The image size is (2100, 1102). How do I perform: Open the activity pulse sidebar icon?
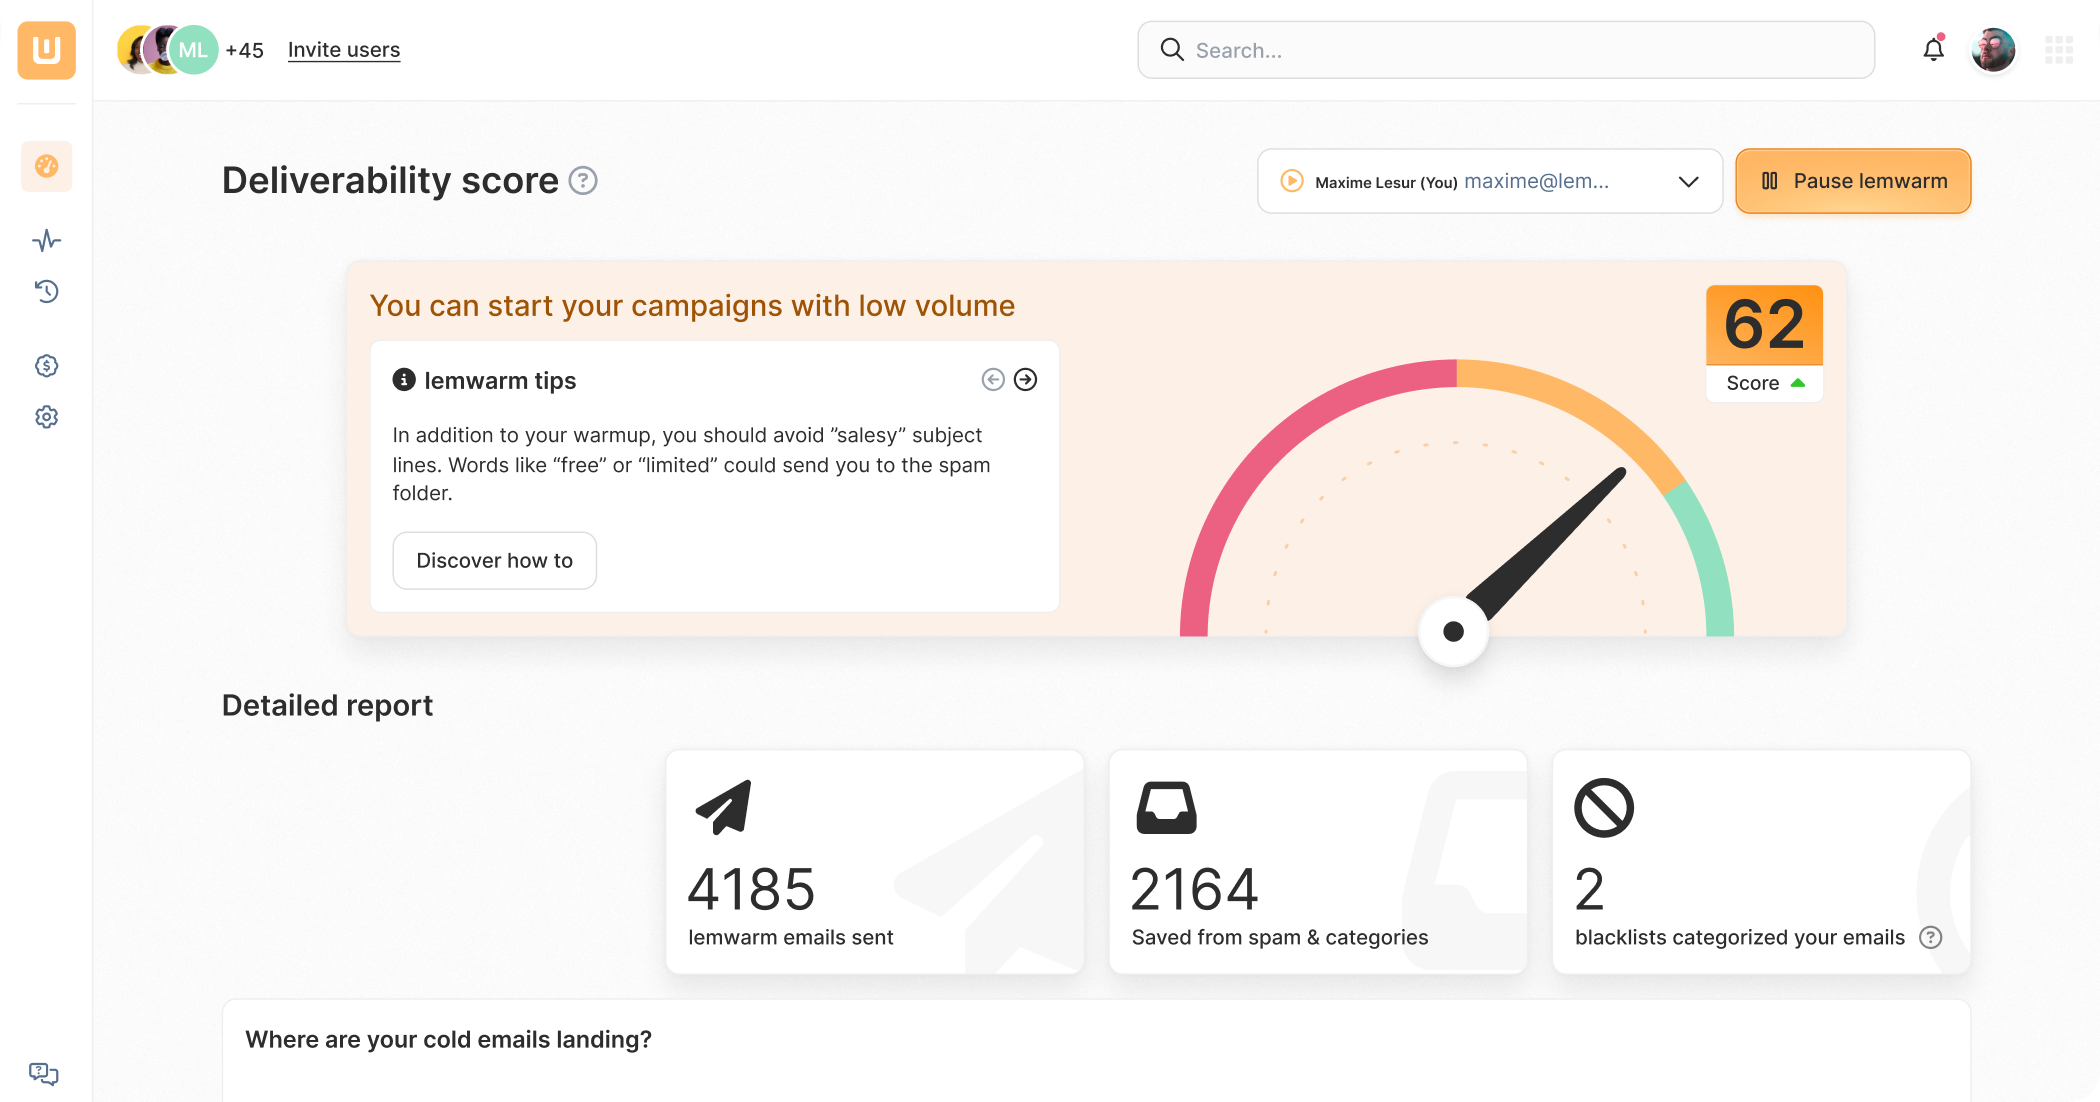coord(46,240)
